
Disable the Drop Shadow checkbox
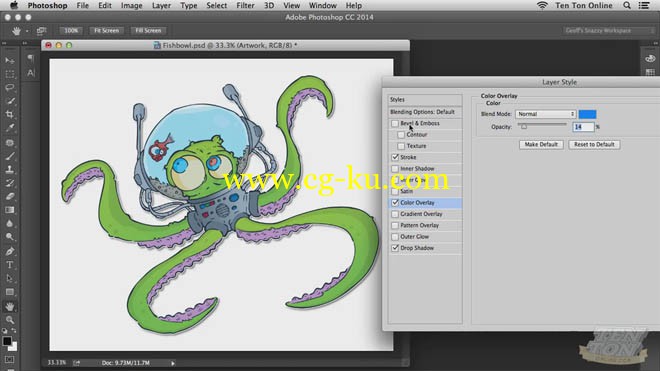click(x=395, y=248)
